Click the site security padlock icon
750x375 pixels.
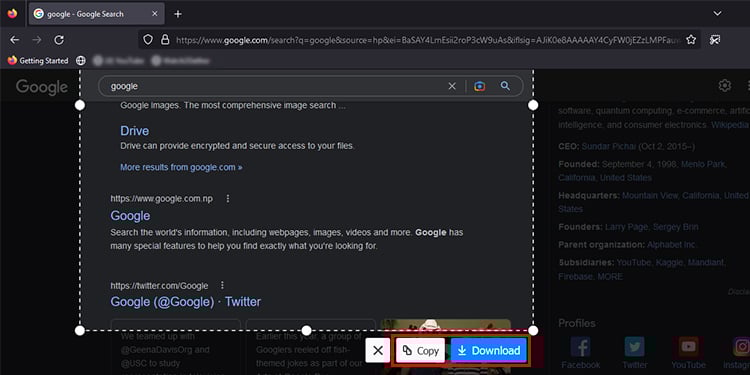click(x=165, y=40)
